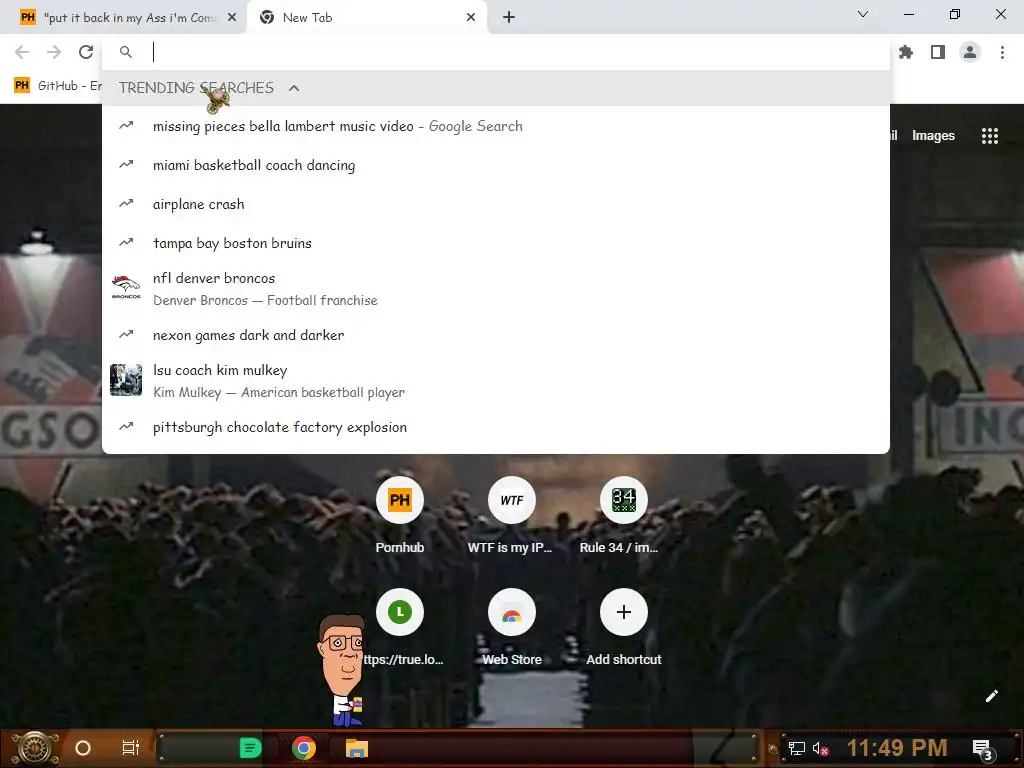Screen dimensions: 1024x768
Task: Click trending arrow icon beside pittsburgh chocolate factory
Action: point(126,426)
